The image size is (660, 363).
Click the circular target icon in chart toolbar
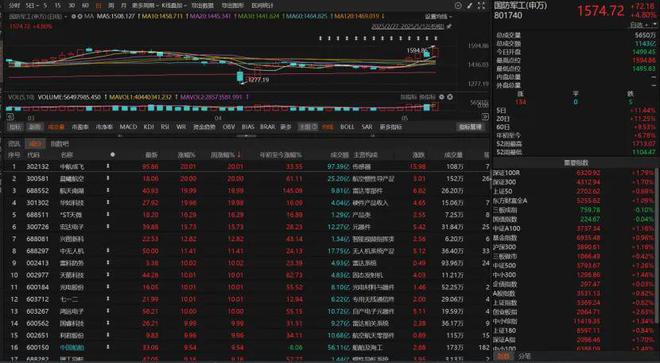click(458, 5)
